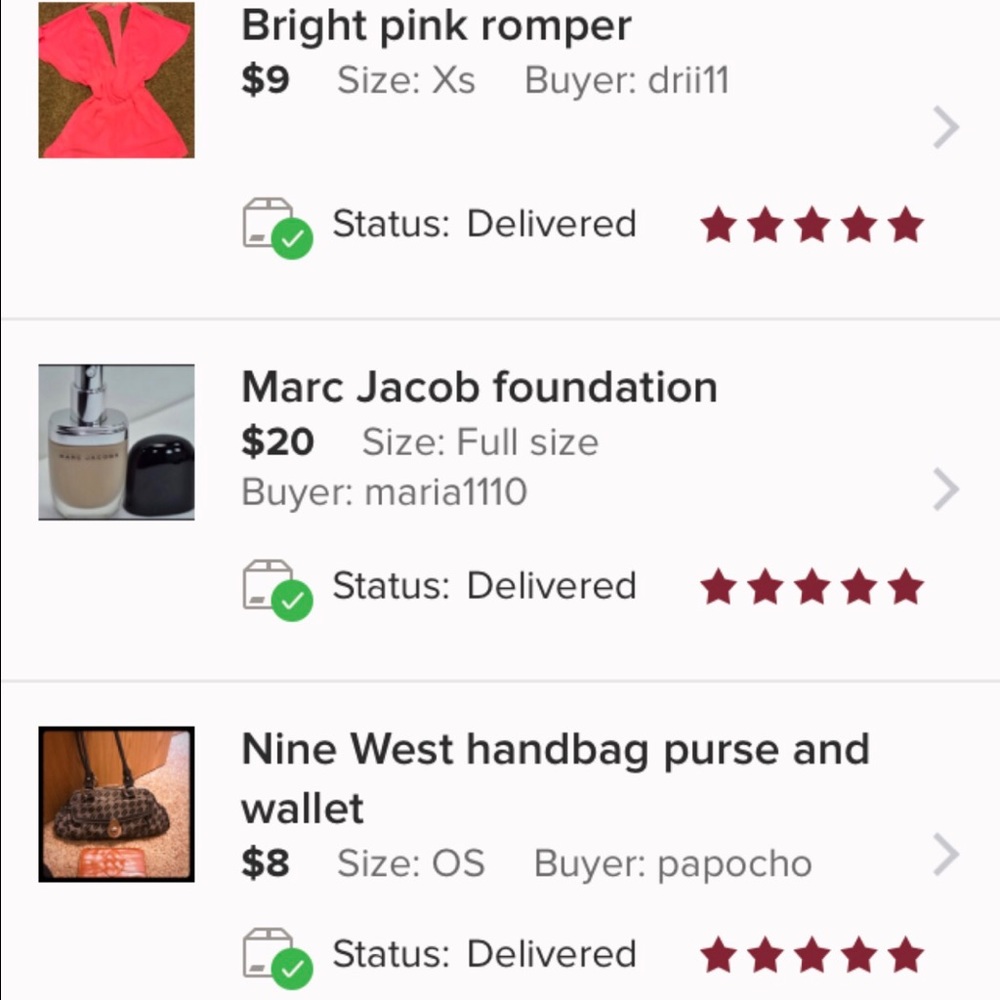
Task: Open the Bright pink romper listing title
Action: [436, 25]
